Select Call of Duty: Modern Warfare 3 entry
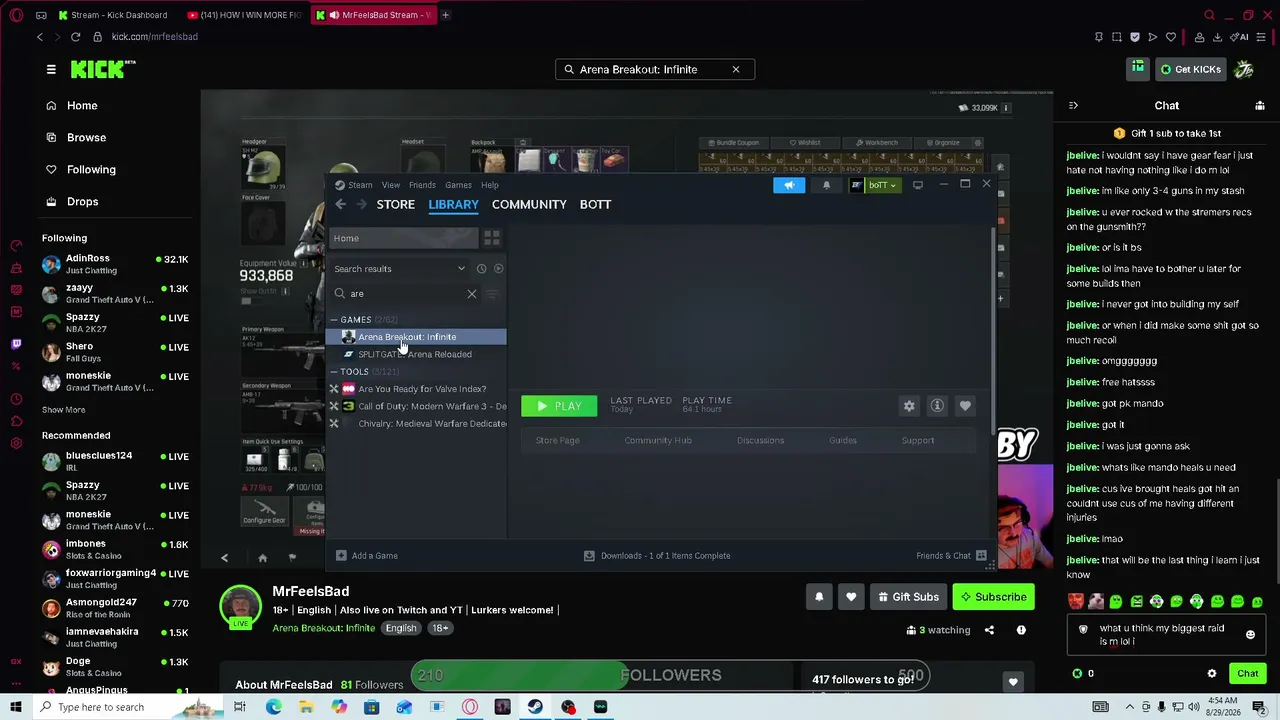The height and width of the screenshot is (720, 1280). click(432, 406)
